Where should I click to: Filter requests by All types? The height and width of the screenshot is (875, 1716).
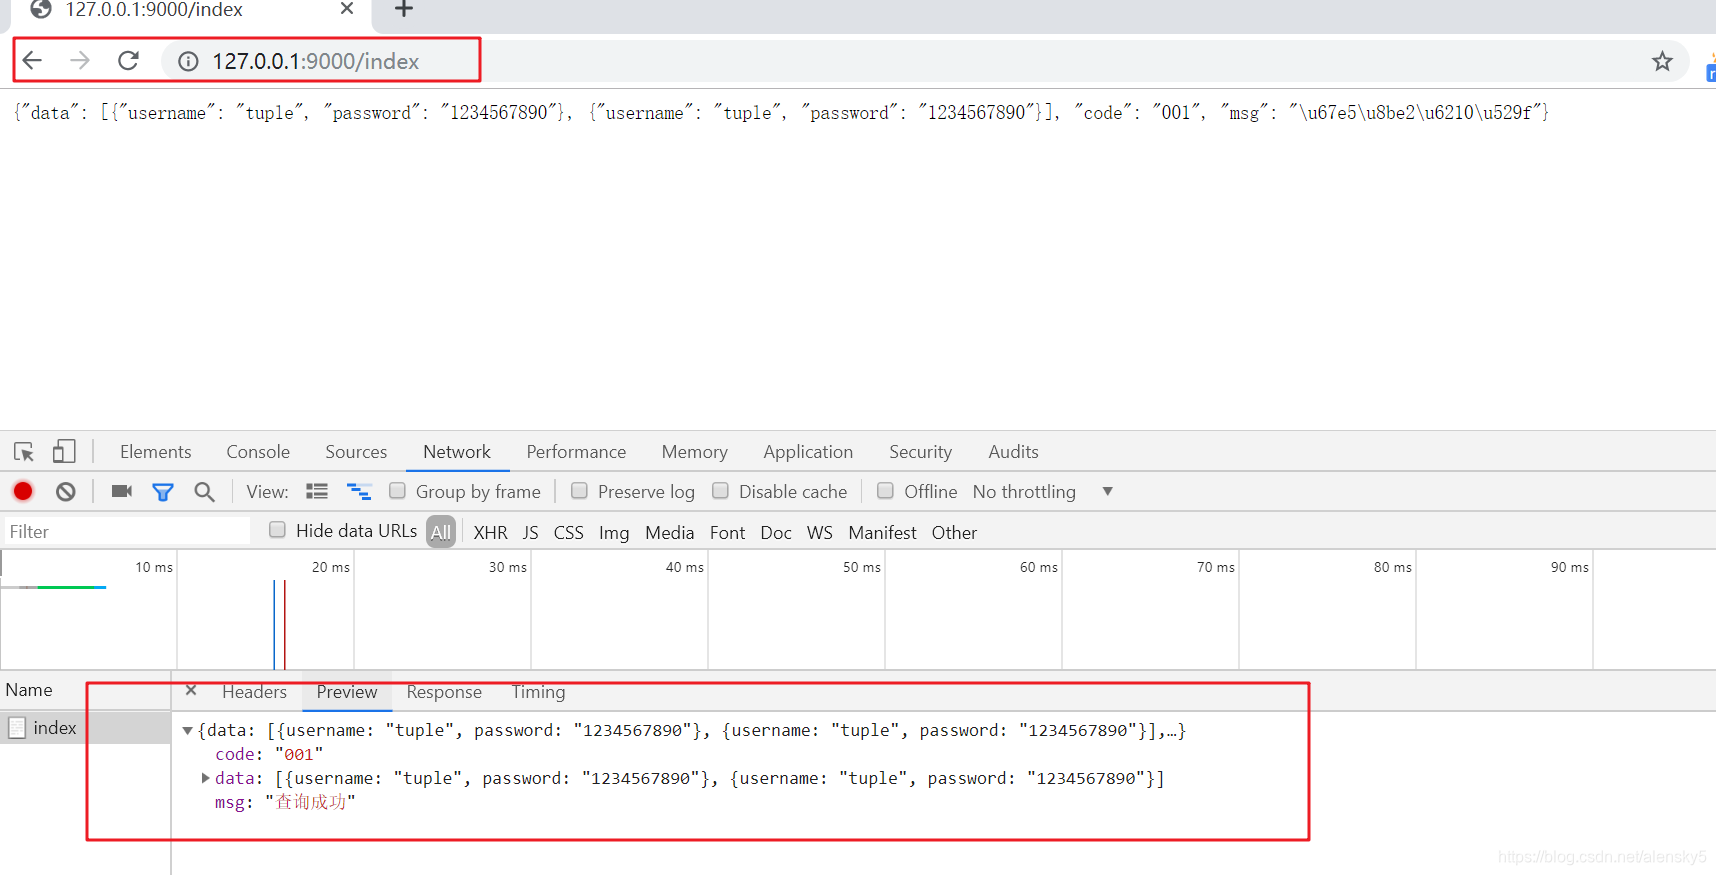[x=441, y=532]
